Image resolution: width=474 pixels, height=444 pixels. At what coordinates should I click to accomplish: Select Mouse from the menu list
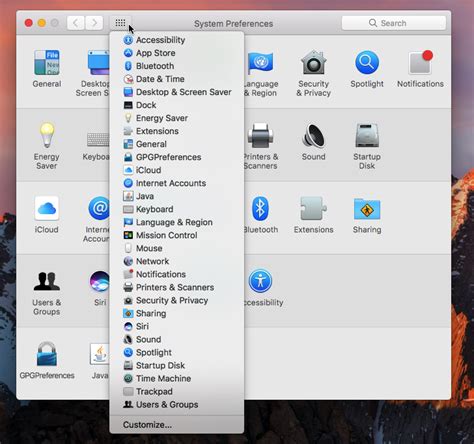tap(177, 248)
